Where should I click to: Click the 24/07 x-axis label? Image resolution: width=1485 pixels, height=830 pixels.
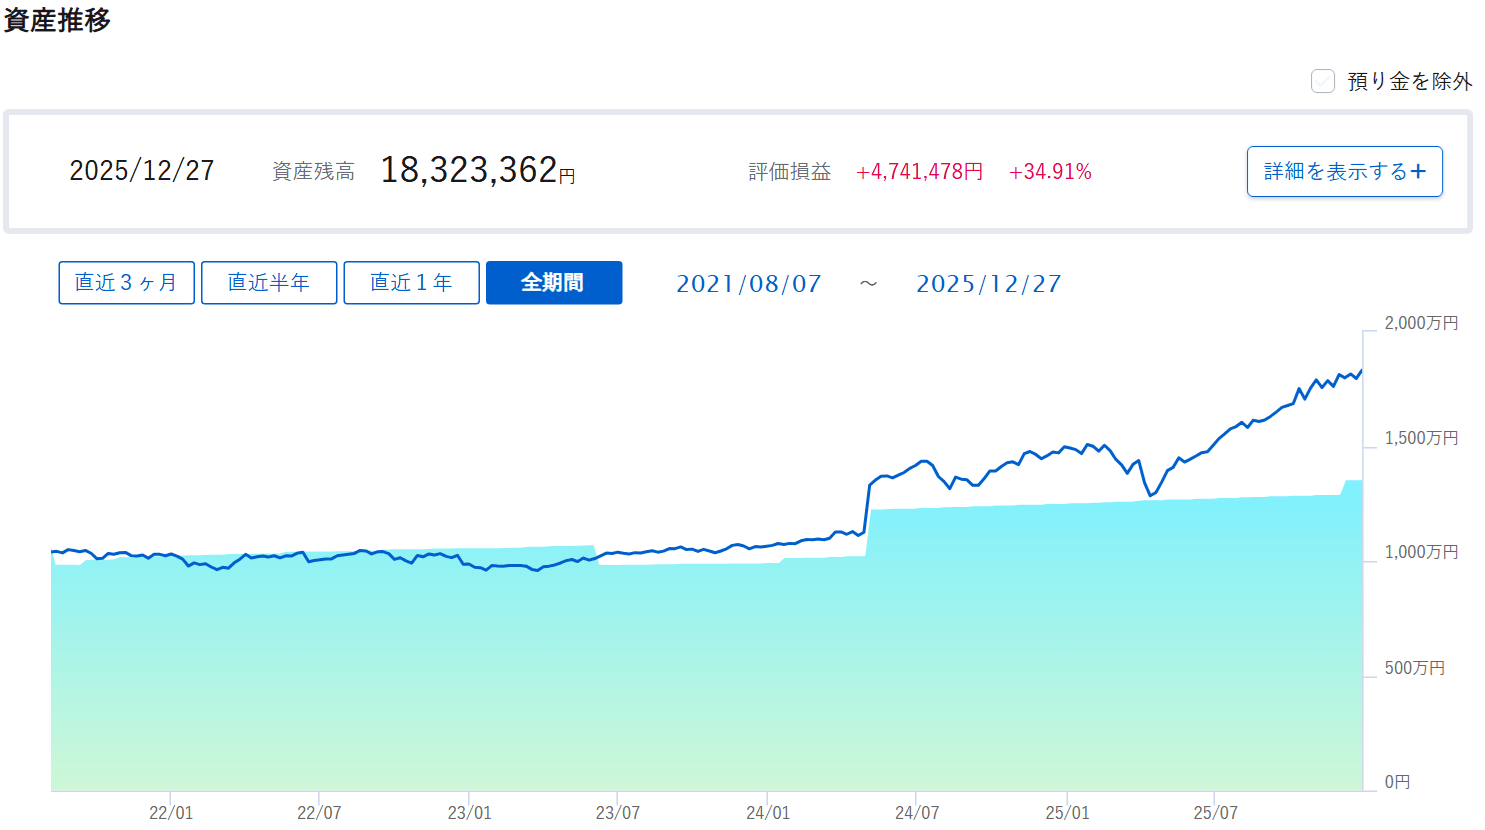(917, 812)
